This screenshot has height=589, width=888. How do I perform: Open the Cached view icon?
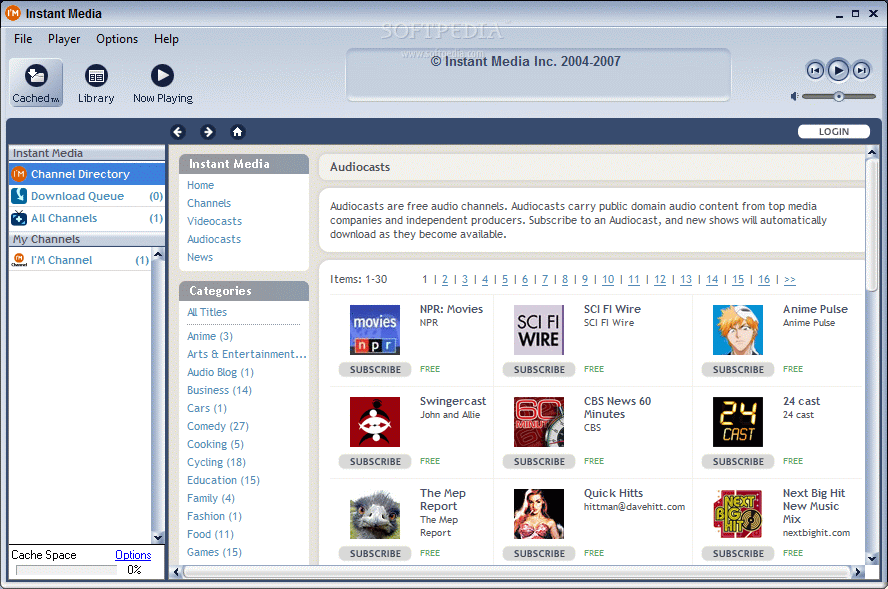pyautogui.click(x=36, y=83)
